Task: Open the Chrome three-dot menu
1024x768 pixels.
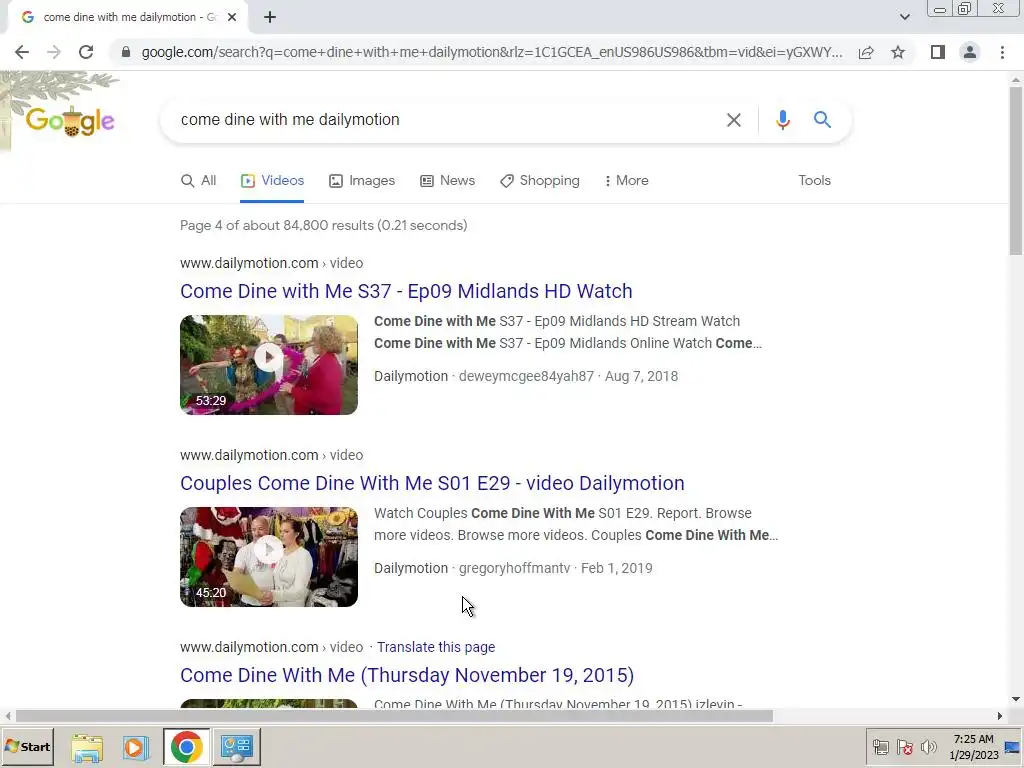Action: tap(1002, 52)
